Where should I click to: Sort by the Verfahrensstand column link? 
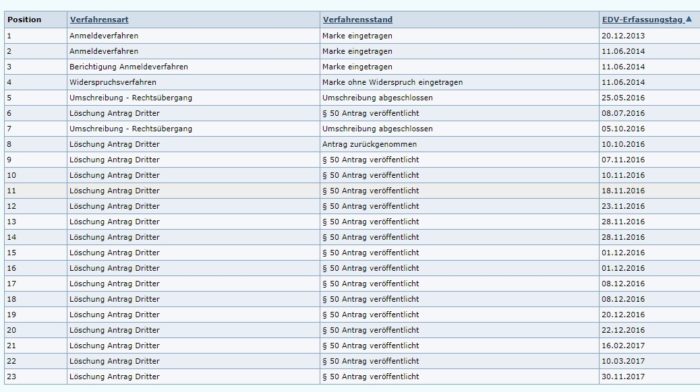[x=358, y=20]
